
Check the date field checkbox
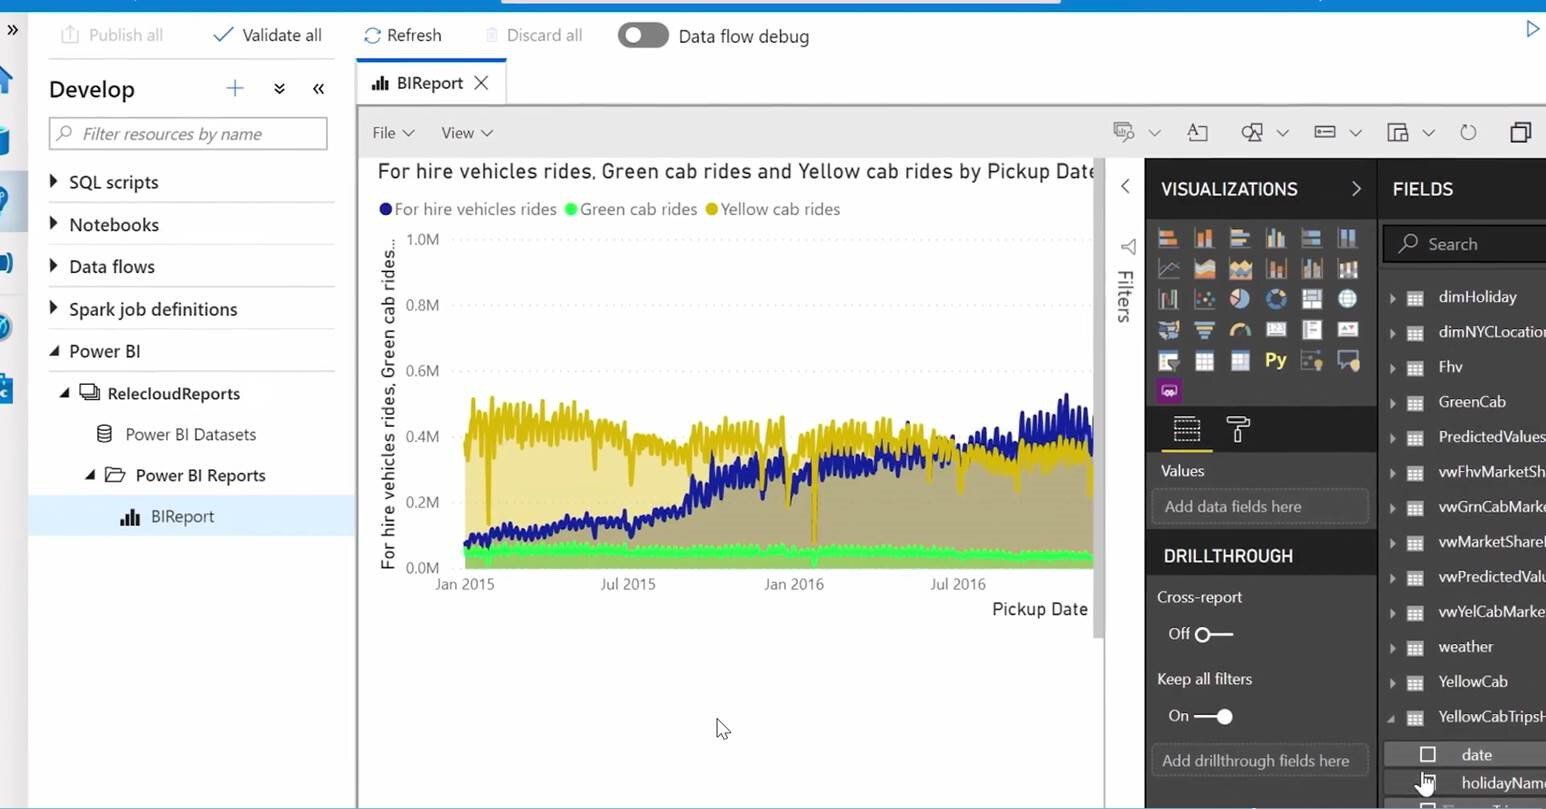pyautogui.click(x=1428, y=755)
